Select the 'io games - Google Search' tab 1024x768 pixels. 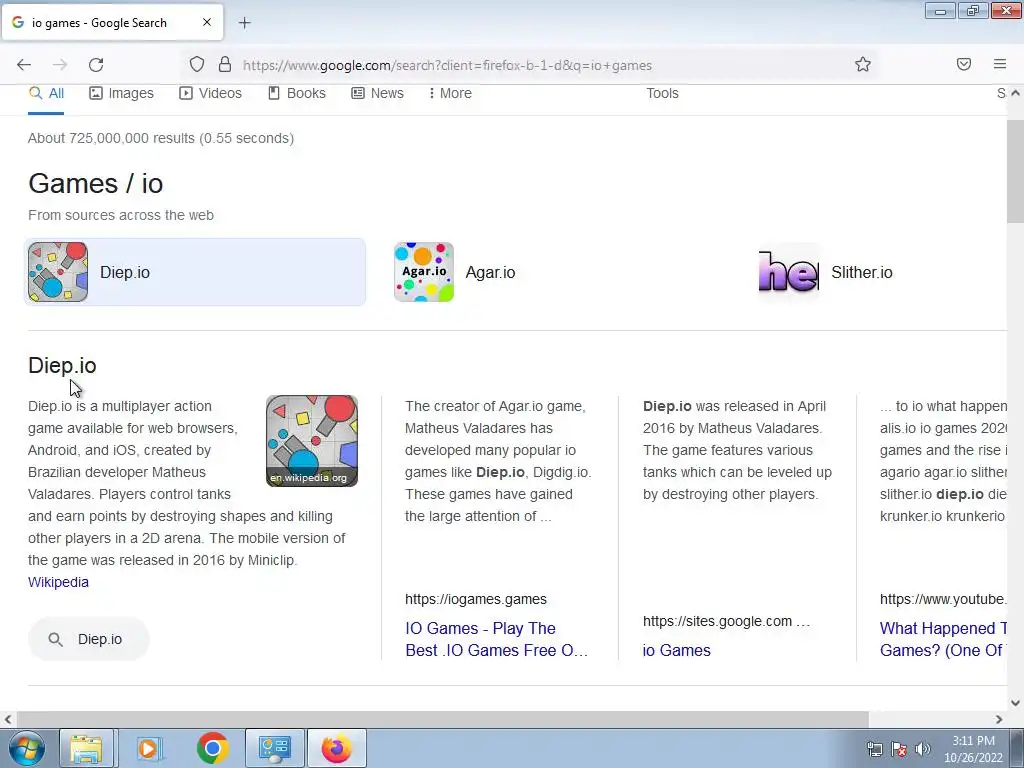pos(112,22)
